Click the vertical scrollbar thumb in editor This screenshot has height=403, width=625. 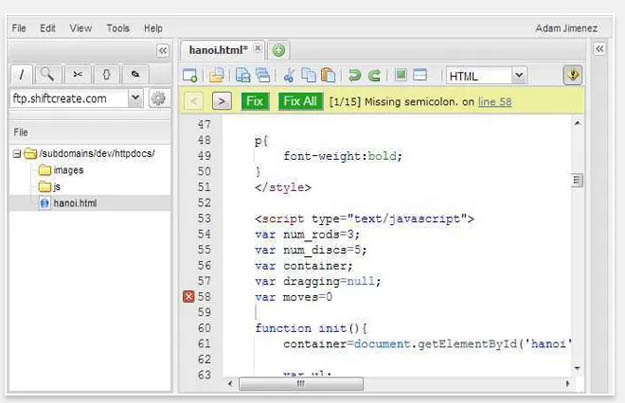(x=577, y=180)
